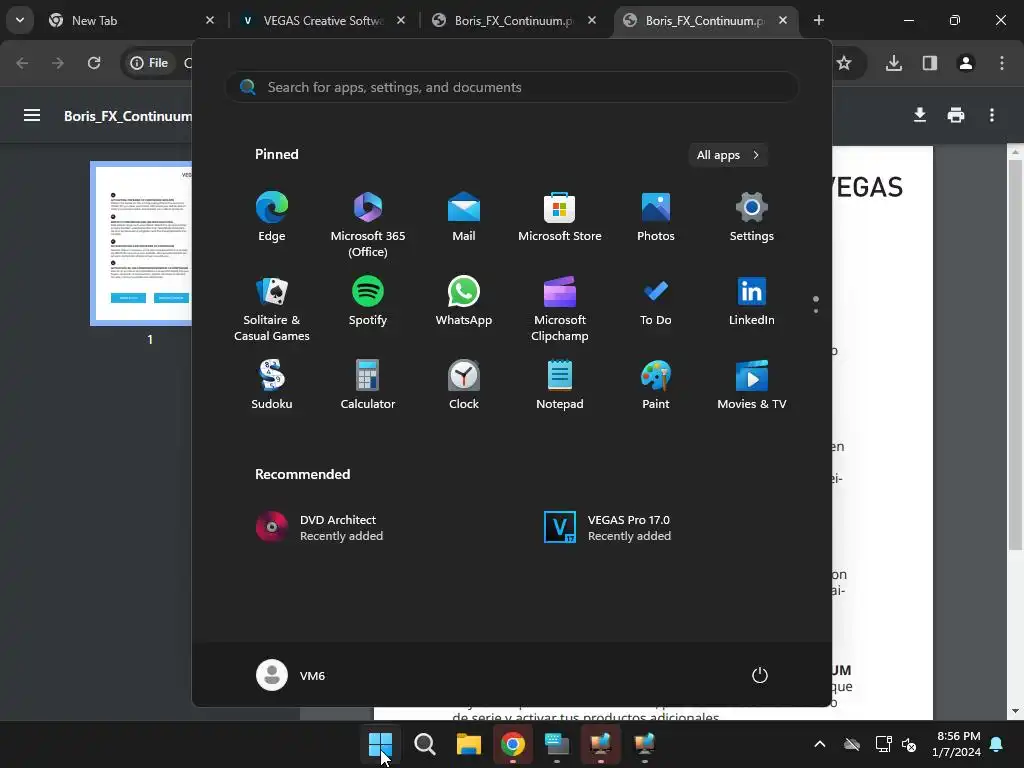Launch LinkedIn pinned app
The image size is (1024, 768).
point(752,302)
